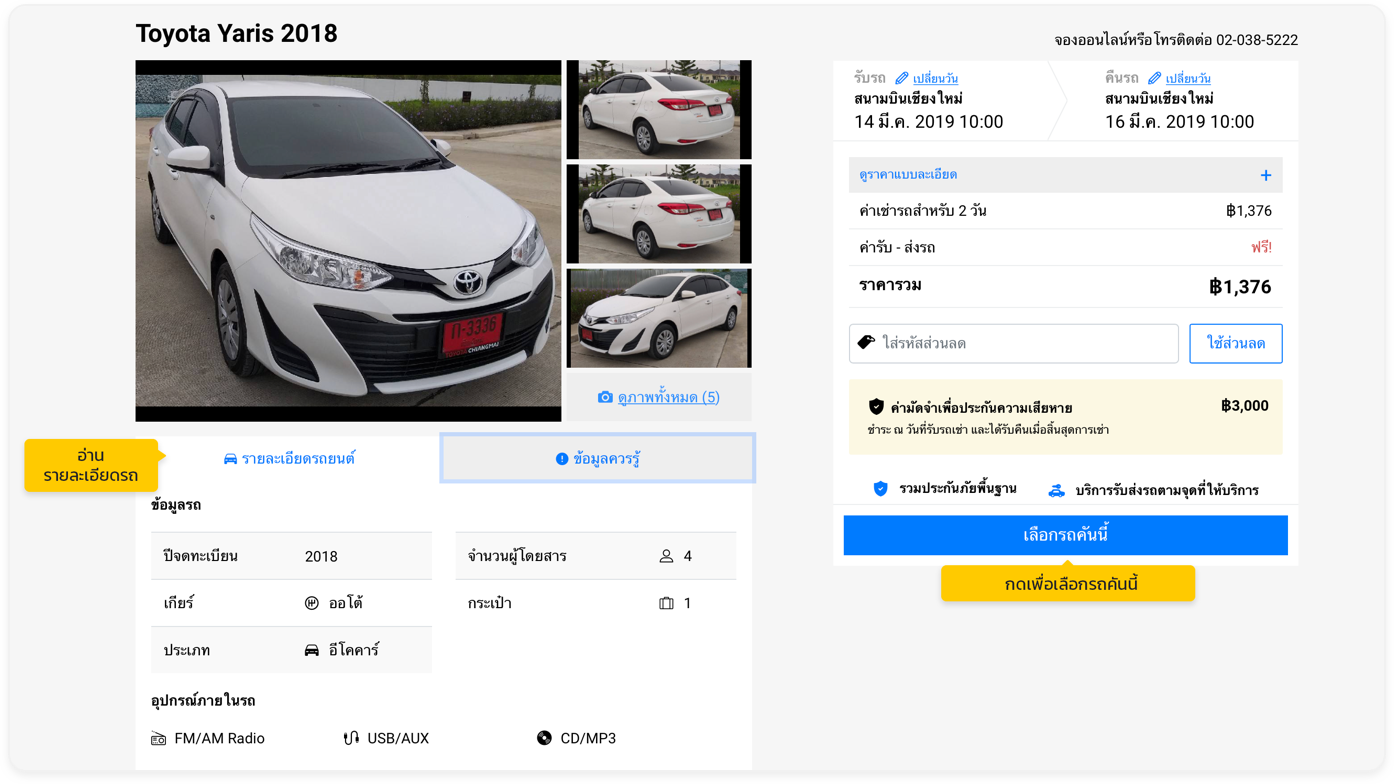The image size is (1394, 784).
Task: Select this car with เลือกรถคันนี้ button
Action: [x=1065, y=535]
